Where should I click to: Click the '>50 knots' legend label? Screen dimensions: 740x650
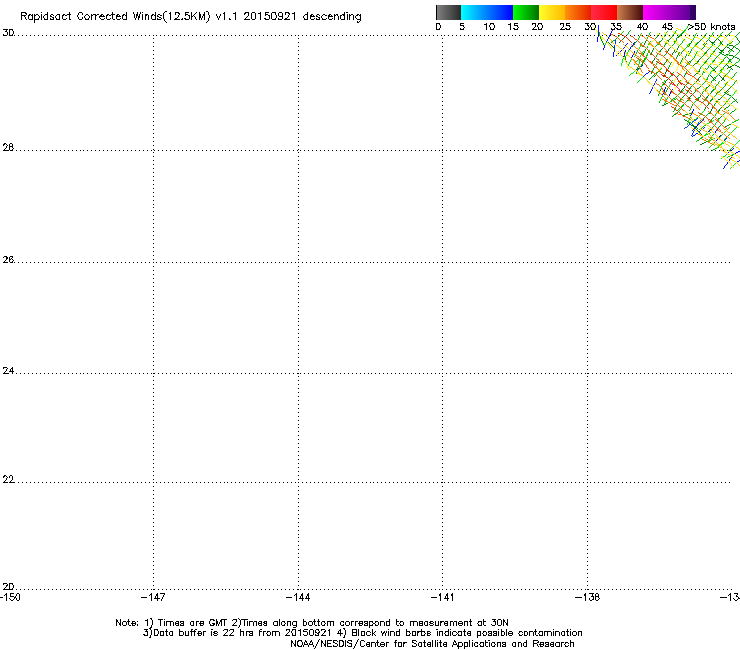tap(712, 27)
